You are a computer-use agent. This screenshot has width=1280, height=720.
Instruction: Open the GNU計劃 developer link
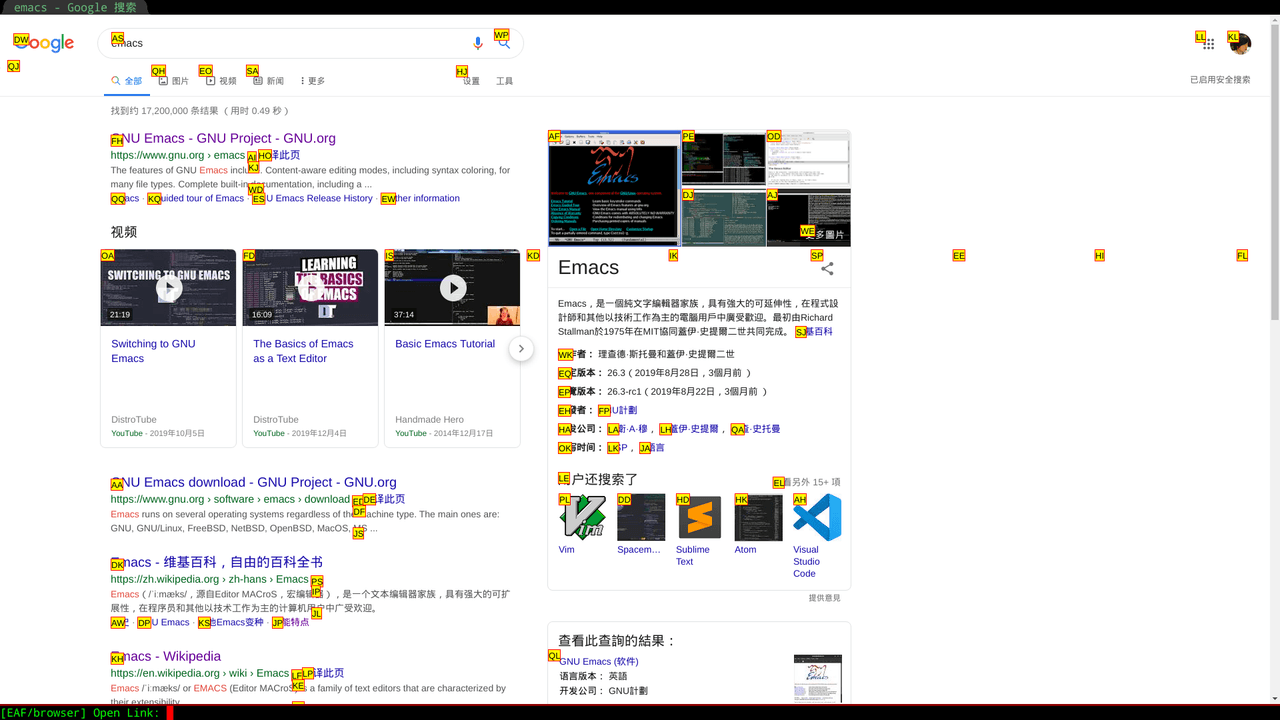[618, 410]
